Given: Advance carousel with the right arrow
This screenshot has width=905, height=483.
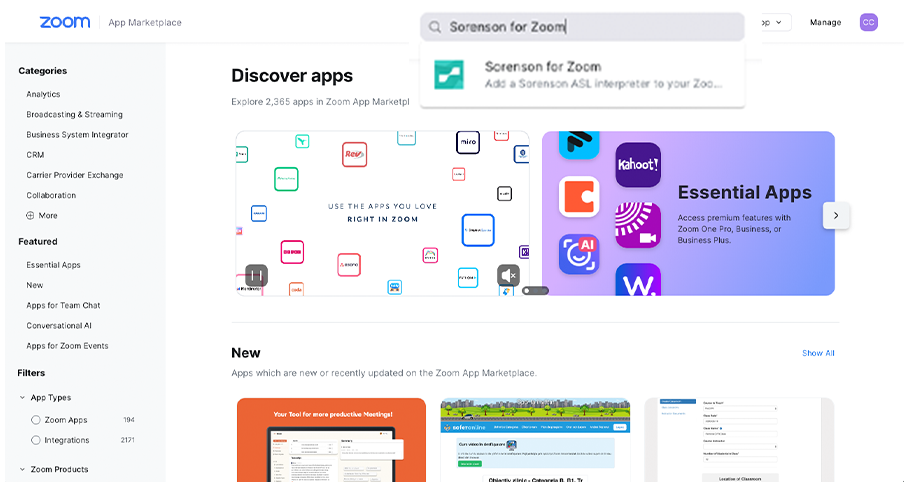Looking at the screenshot, I should (x=836, y=215).
